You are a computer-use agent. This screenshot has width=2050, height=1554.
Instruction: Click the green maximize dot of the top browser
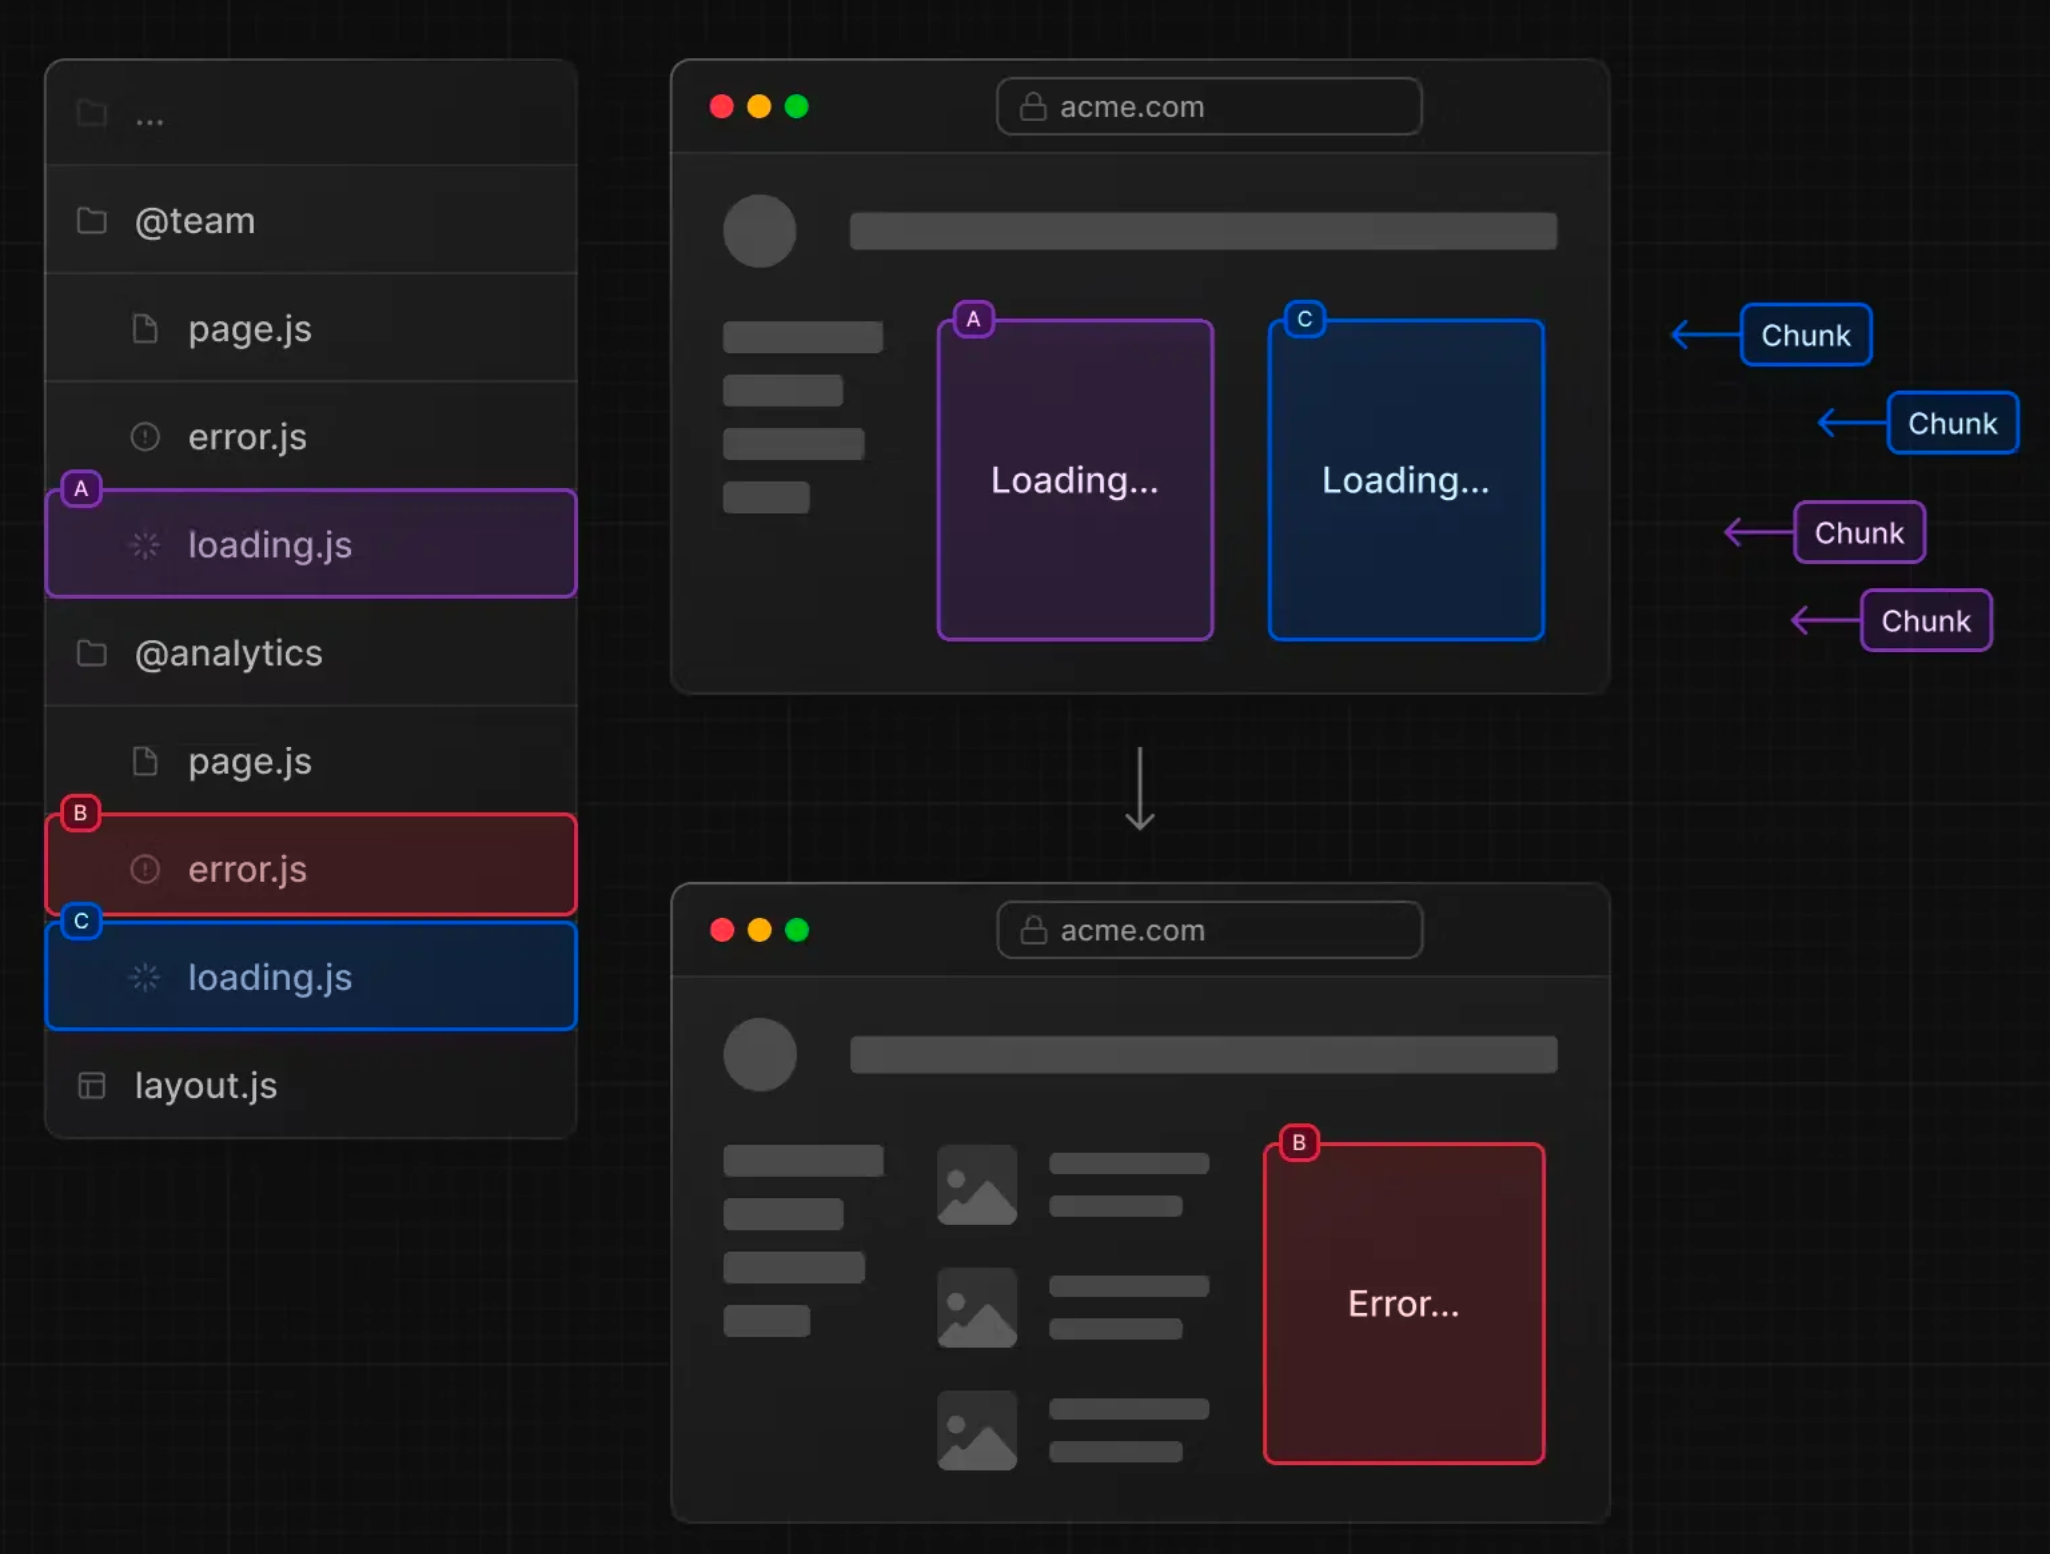coord(797,106)
